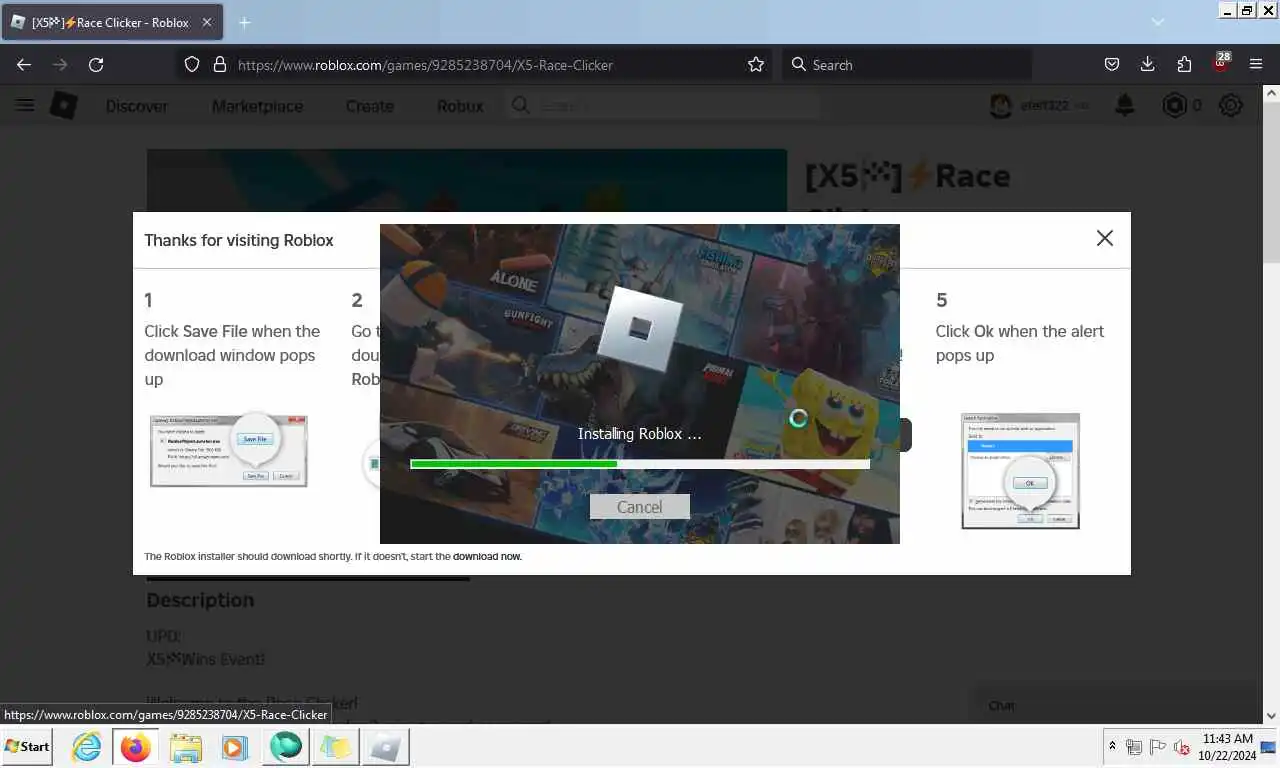The width and height of the screenshot is (1280, 768).
Task: Open the user avatar profile
Action: pyautogui.click(x=1001, y=105)
